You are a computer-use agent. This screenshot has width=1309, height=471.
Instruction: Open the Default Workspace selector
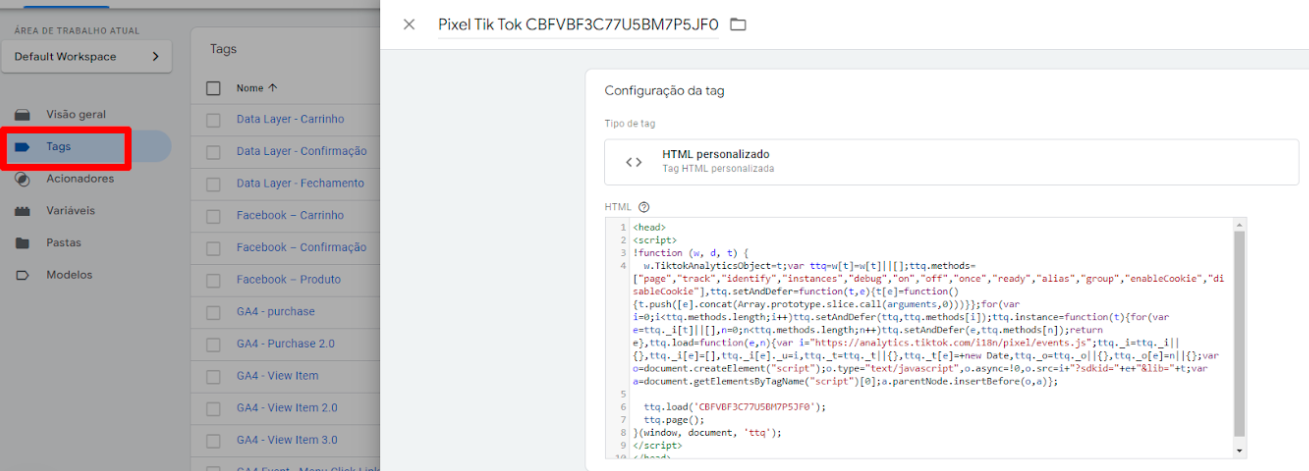click(x=86, y=57)
